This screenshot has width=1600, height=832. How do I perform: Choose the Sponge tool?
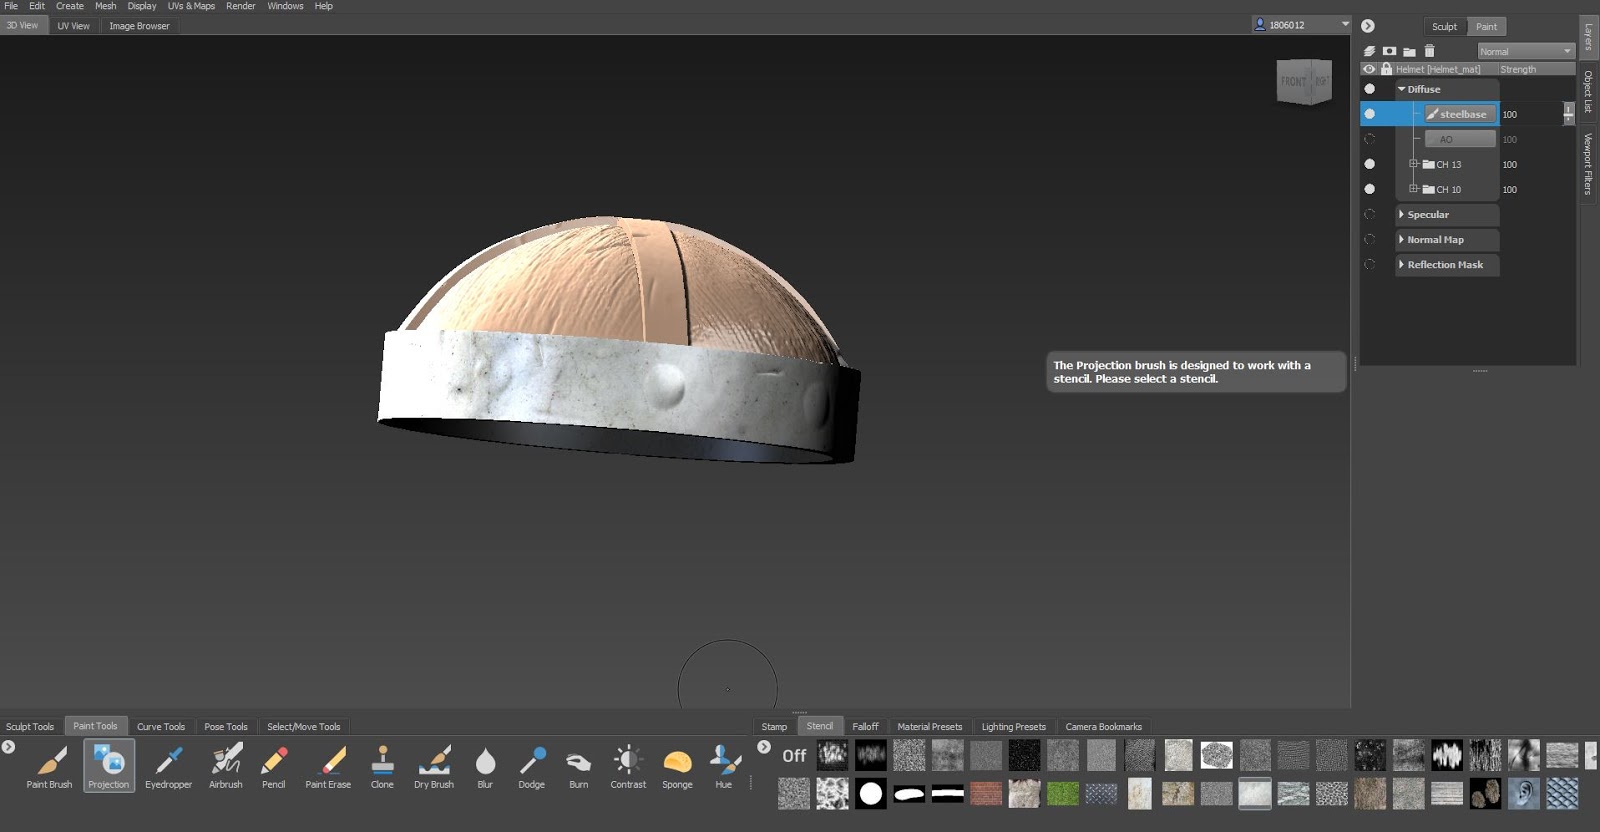677,767
